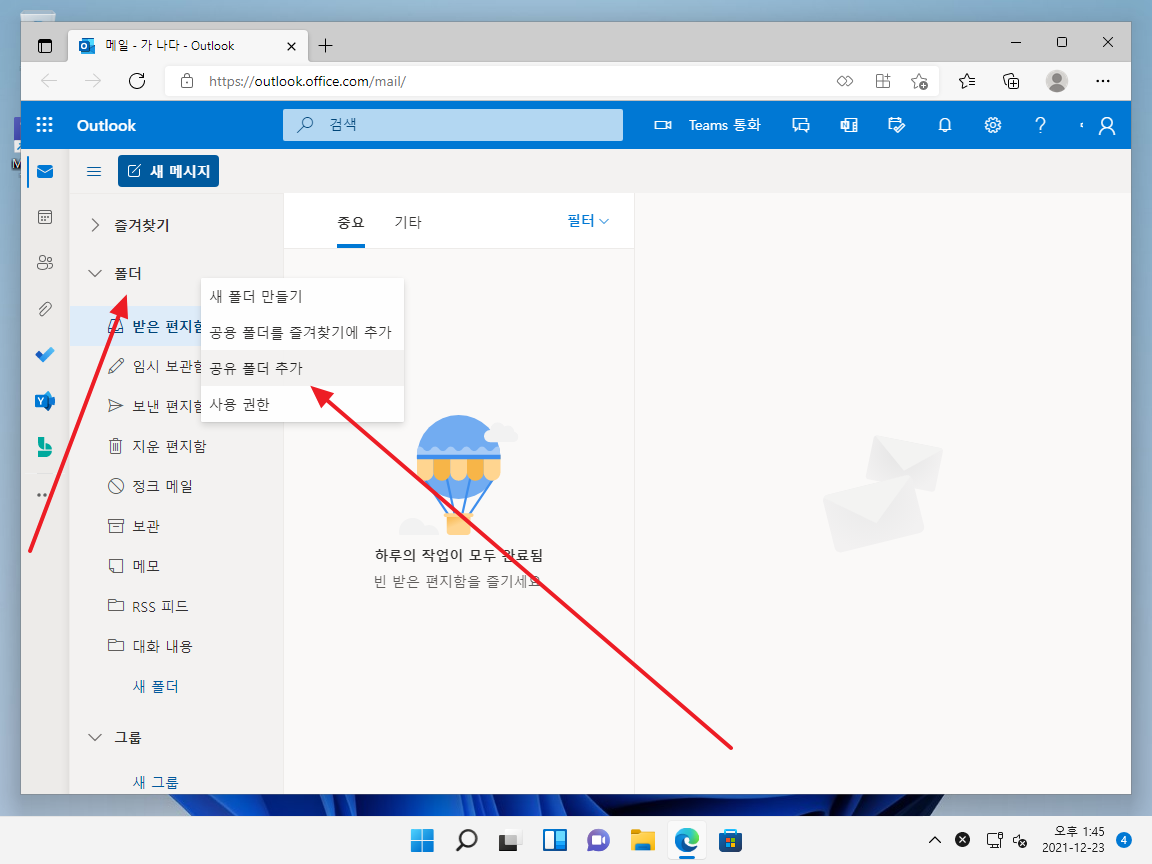Click the browser refresh button
Viewport: 1152px width, 864px height.
137,81
